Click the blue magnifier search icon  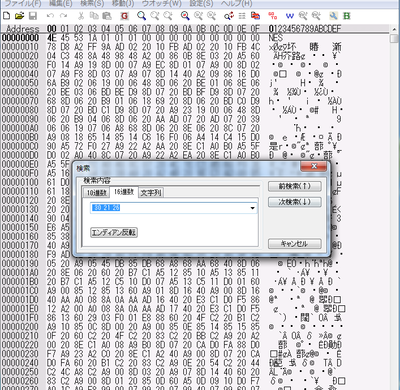click(141, 16)
